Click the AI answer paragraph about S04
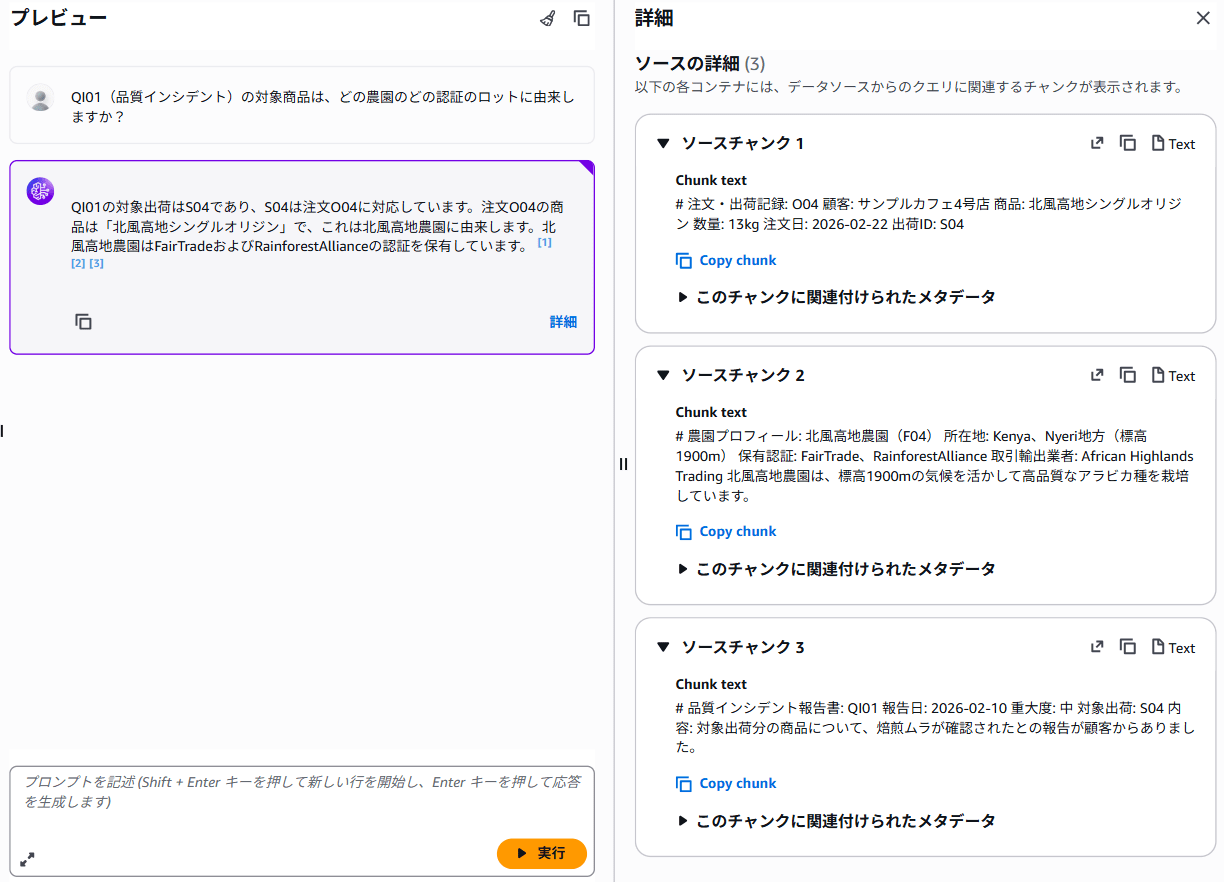 coord(317,227)
